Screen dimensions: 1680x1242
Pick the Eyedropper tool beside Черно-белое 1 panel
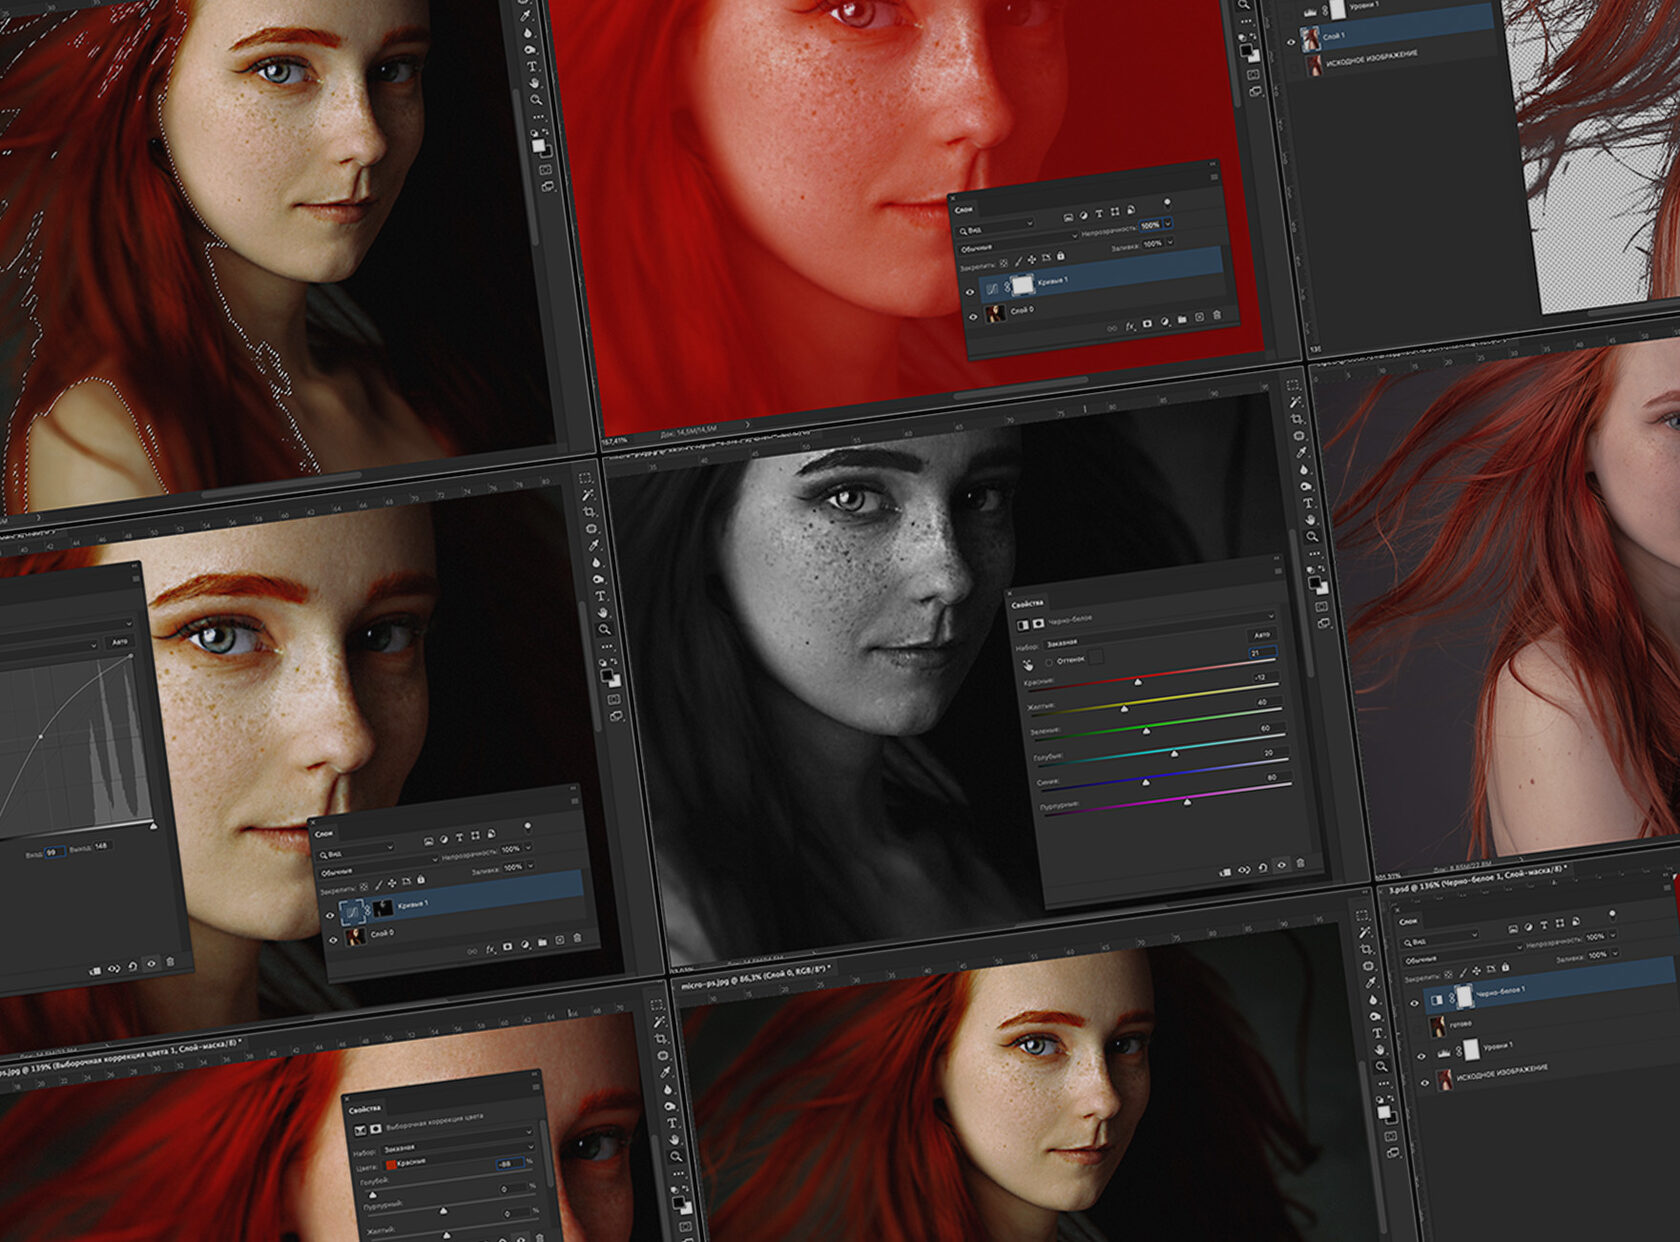[x=1371, y=983]
